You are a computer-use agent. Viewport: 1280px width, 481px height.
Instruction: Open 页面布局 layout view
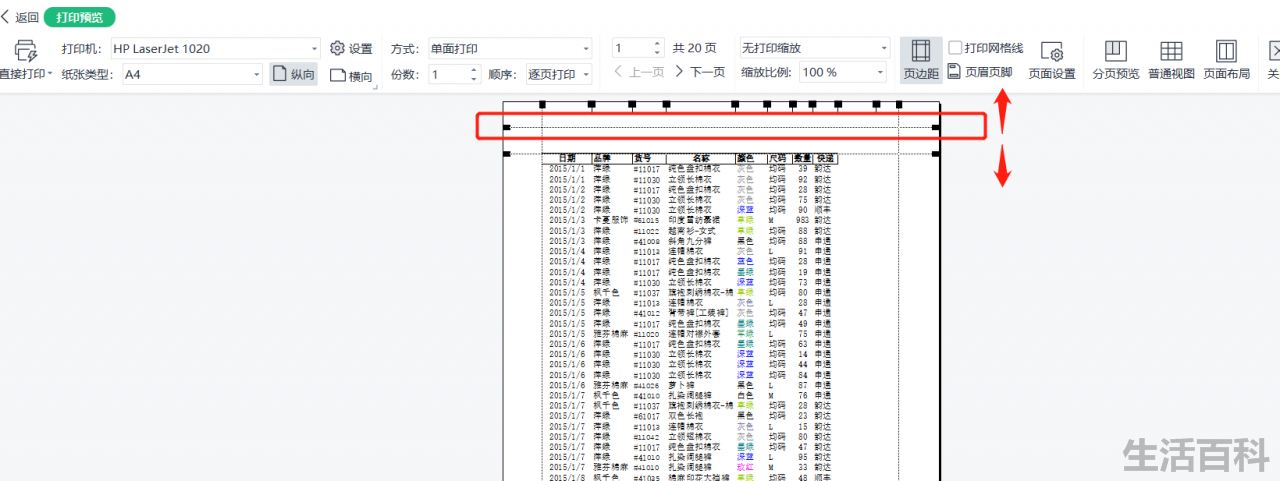(x=1226, y=59)
